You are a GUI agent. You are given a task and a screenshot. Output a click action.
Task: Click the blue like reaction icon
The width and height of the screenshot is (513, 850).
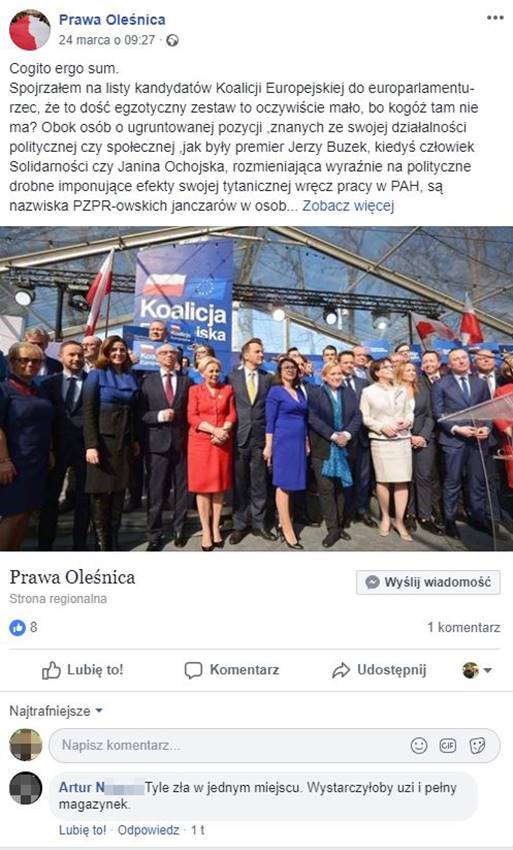click(x=17, y=628)
